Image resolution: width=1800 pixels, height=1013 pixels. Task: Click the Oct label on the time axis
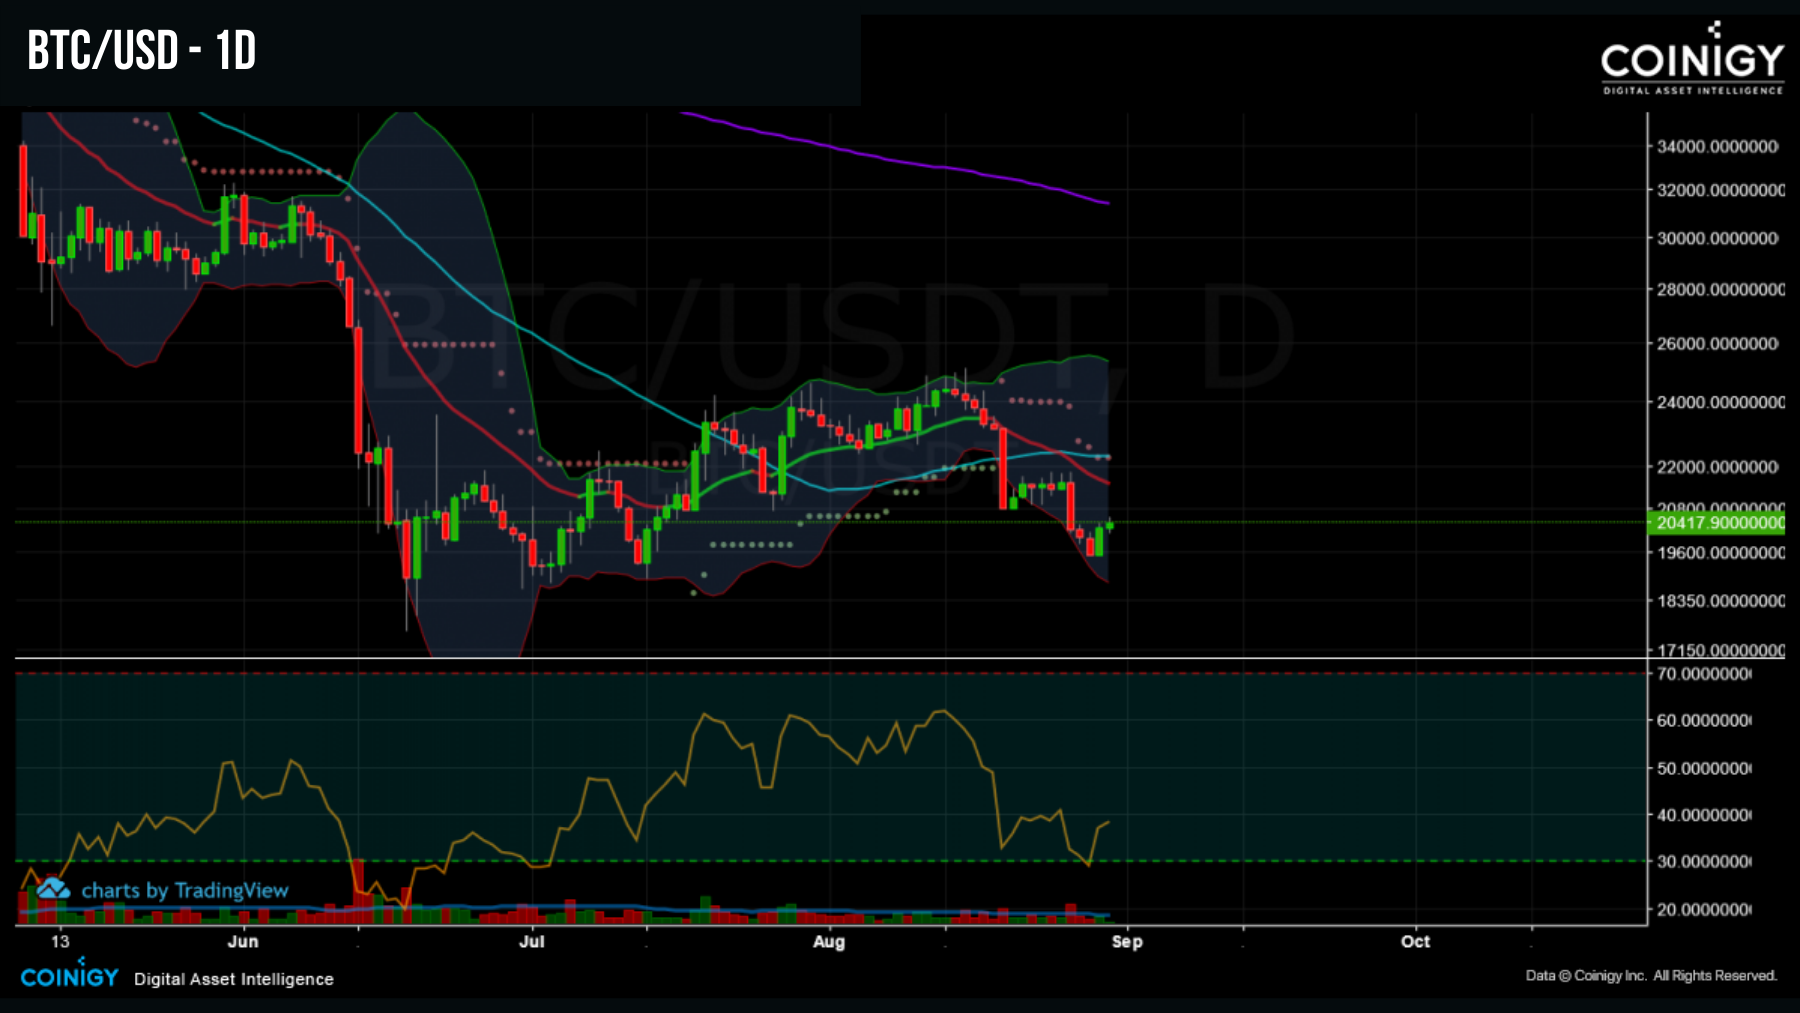(1415, 941)
